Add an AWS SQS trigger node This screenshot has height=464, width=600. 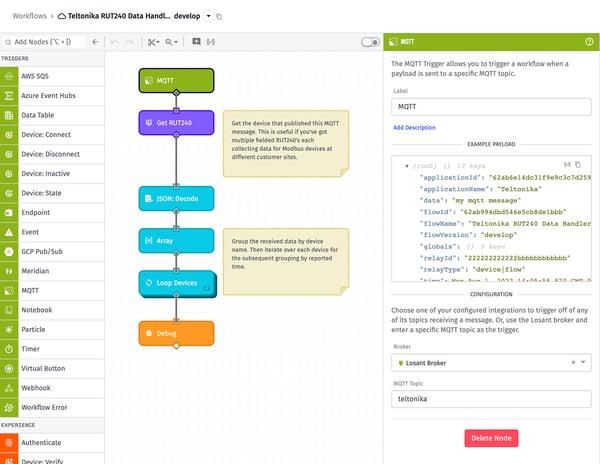tap(52, 76)
